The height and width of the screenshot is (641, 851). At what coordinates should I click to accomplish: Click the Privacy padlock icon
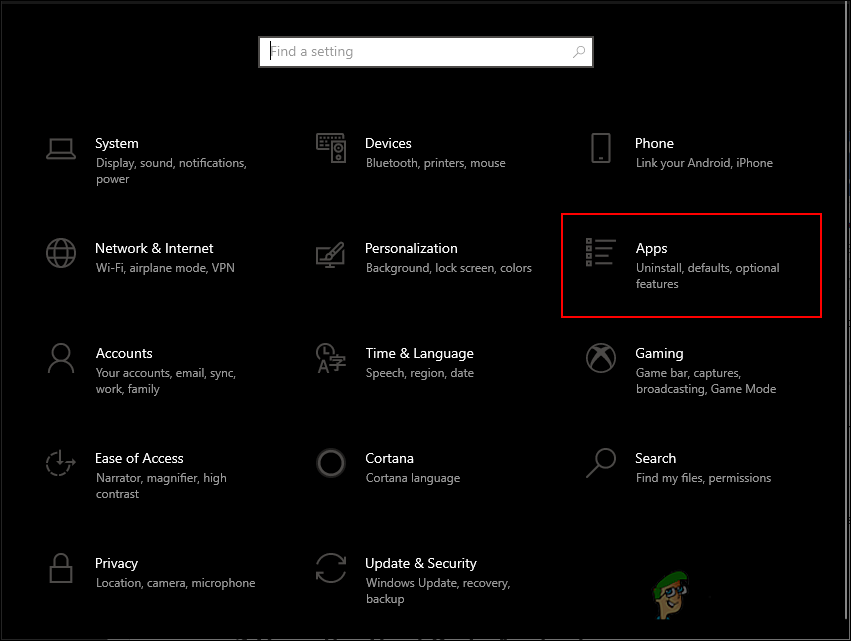point(61,568)
